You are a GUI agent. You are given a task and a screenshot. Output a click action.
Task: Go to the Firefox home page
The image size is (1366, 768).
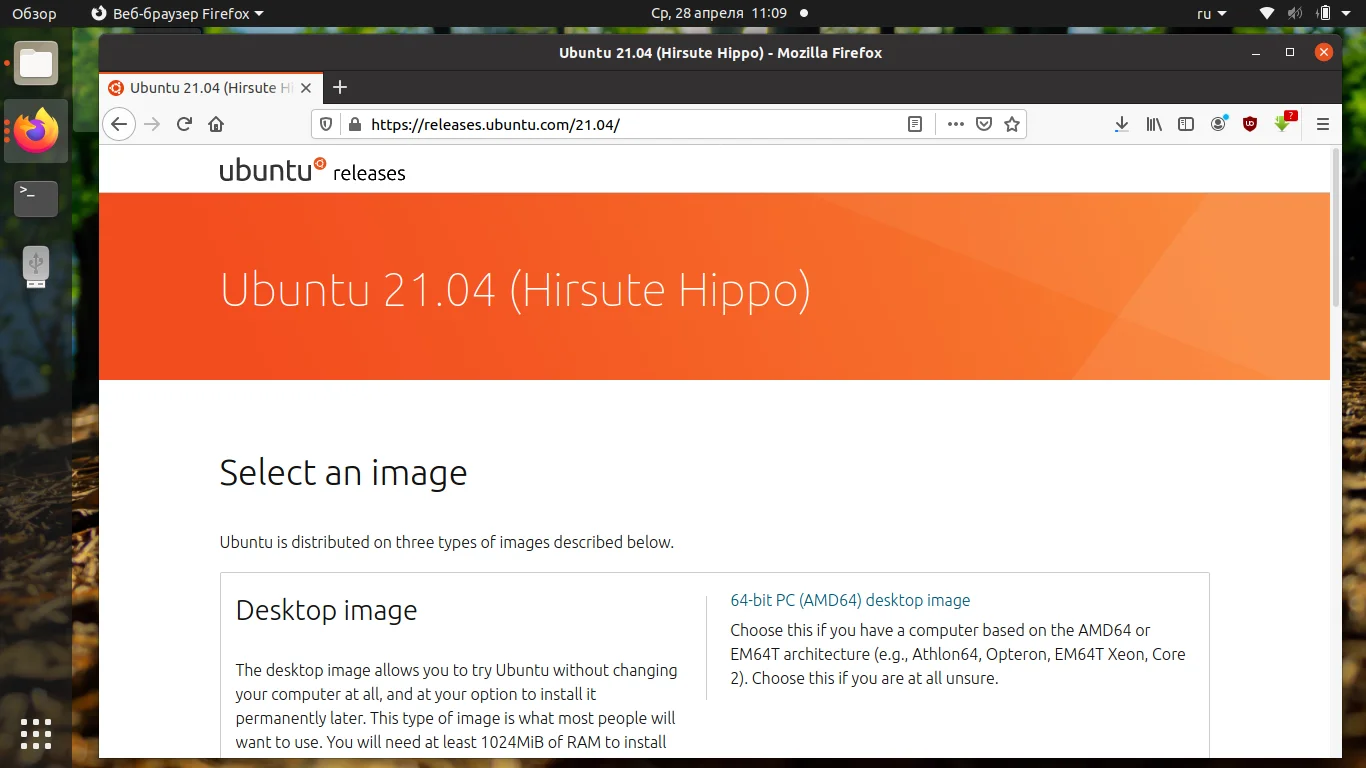(x=215, y=124)
